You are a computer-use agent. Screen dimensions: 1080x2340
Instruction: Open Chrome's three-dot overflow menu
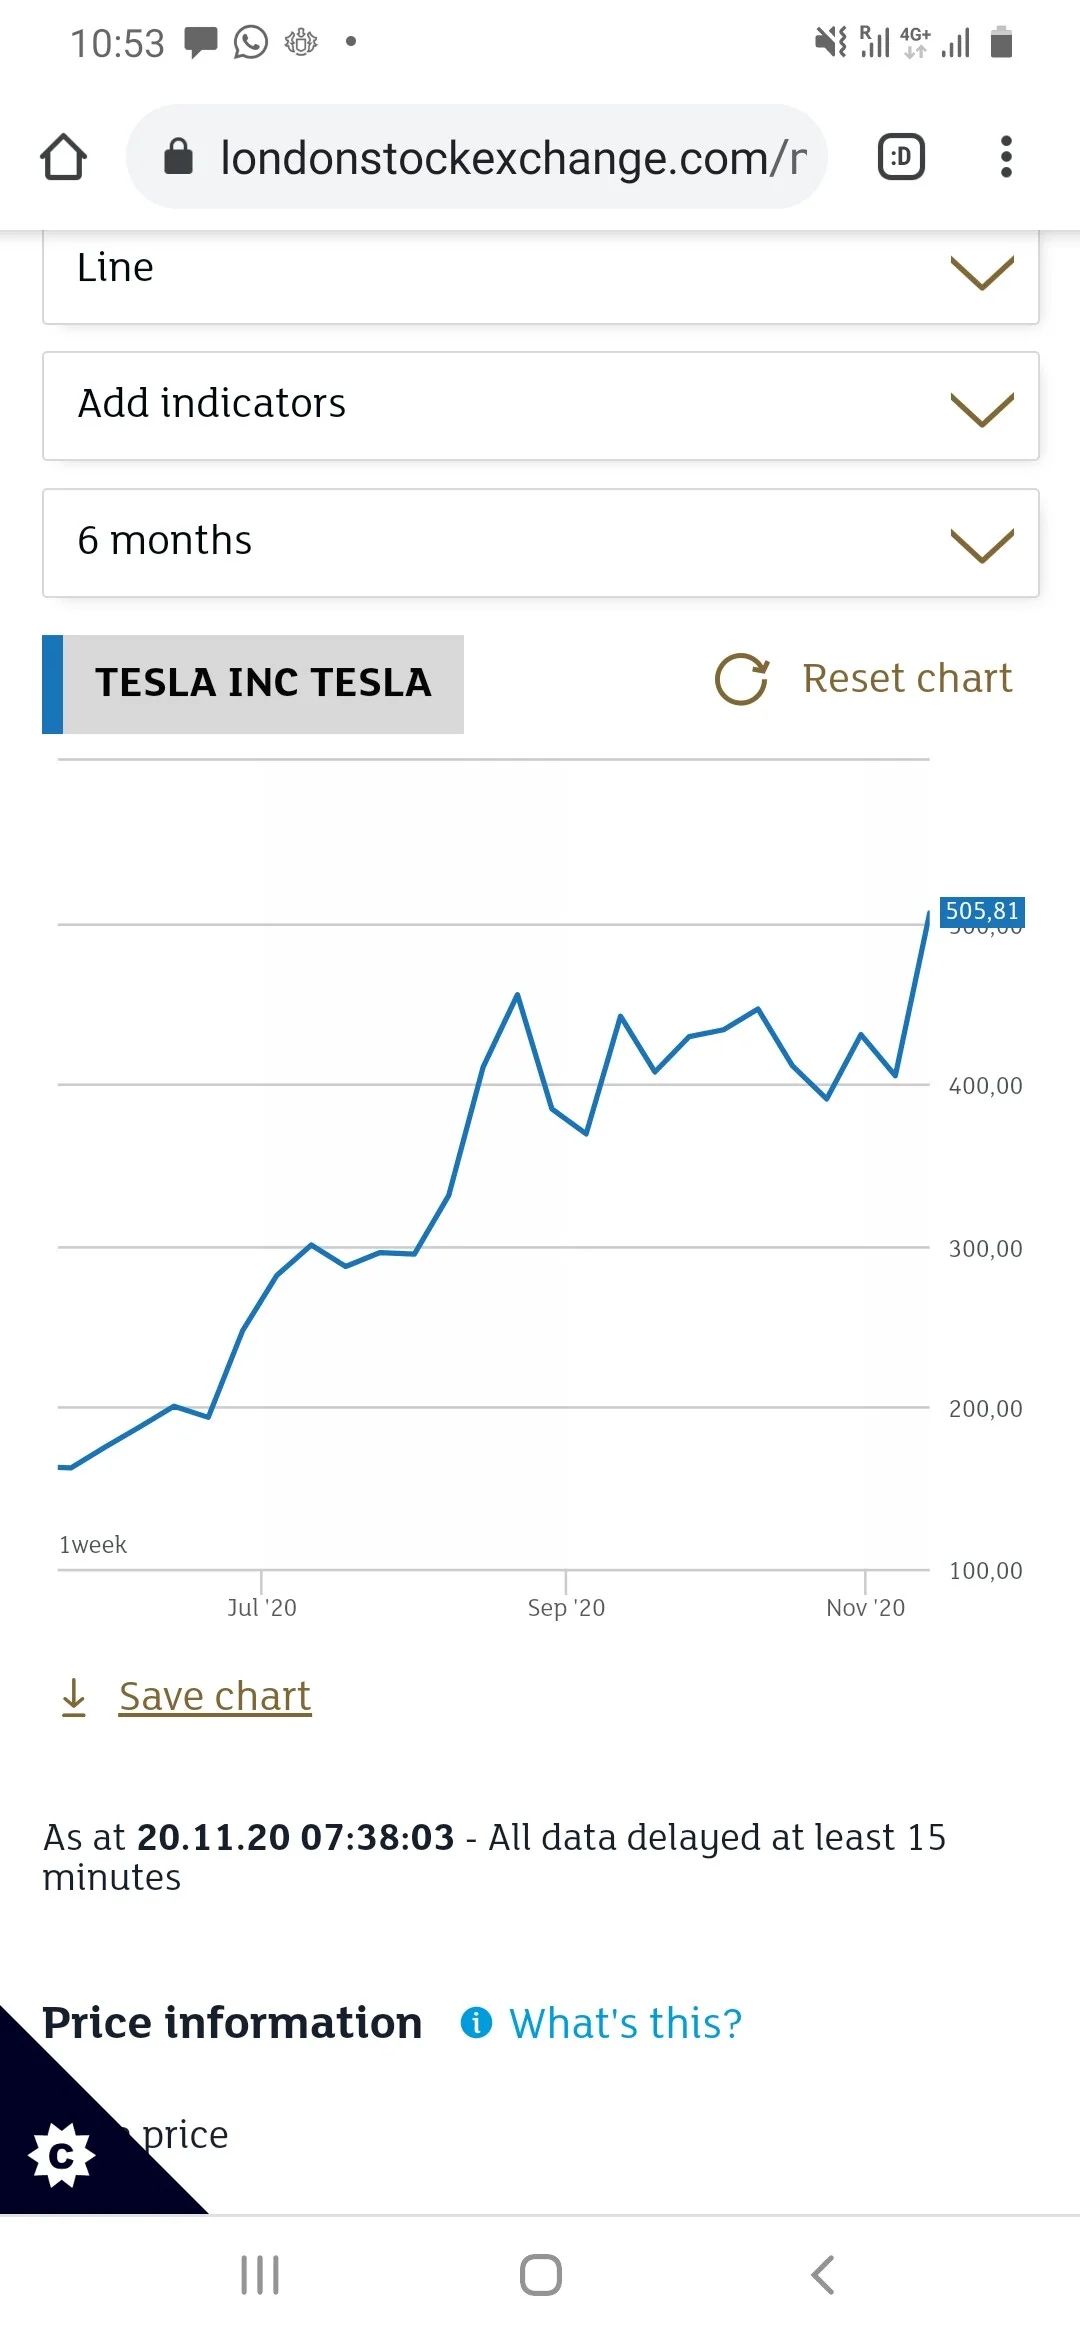point(1006,157)
